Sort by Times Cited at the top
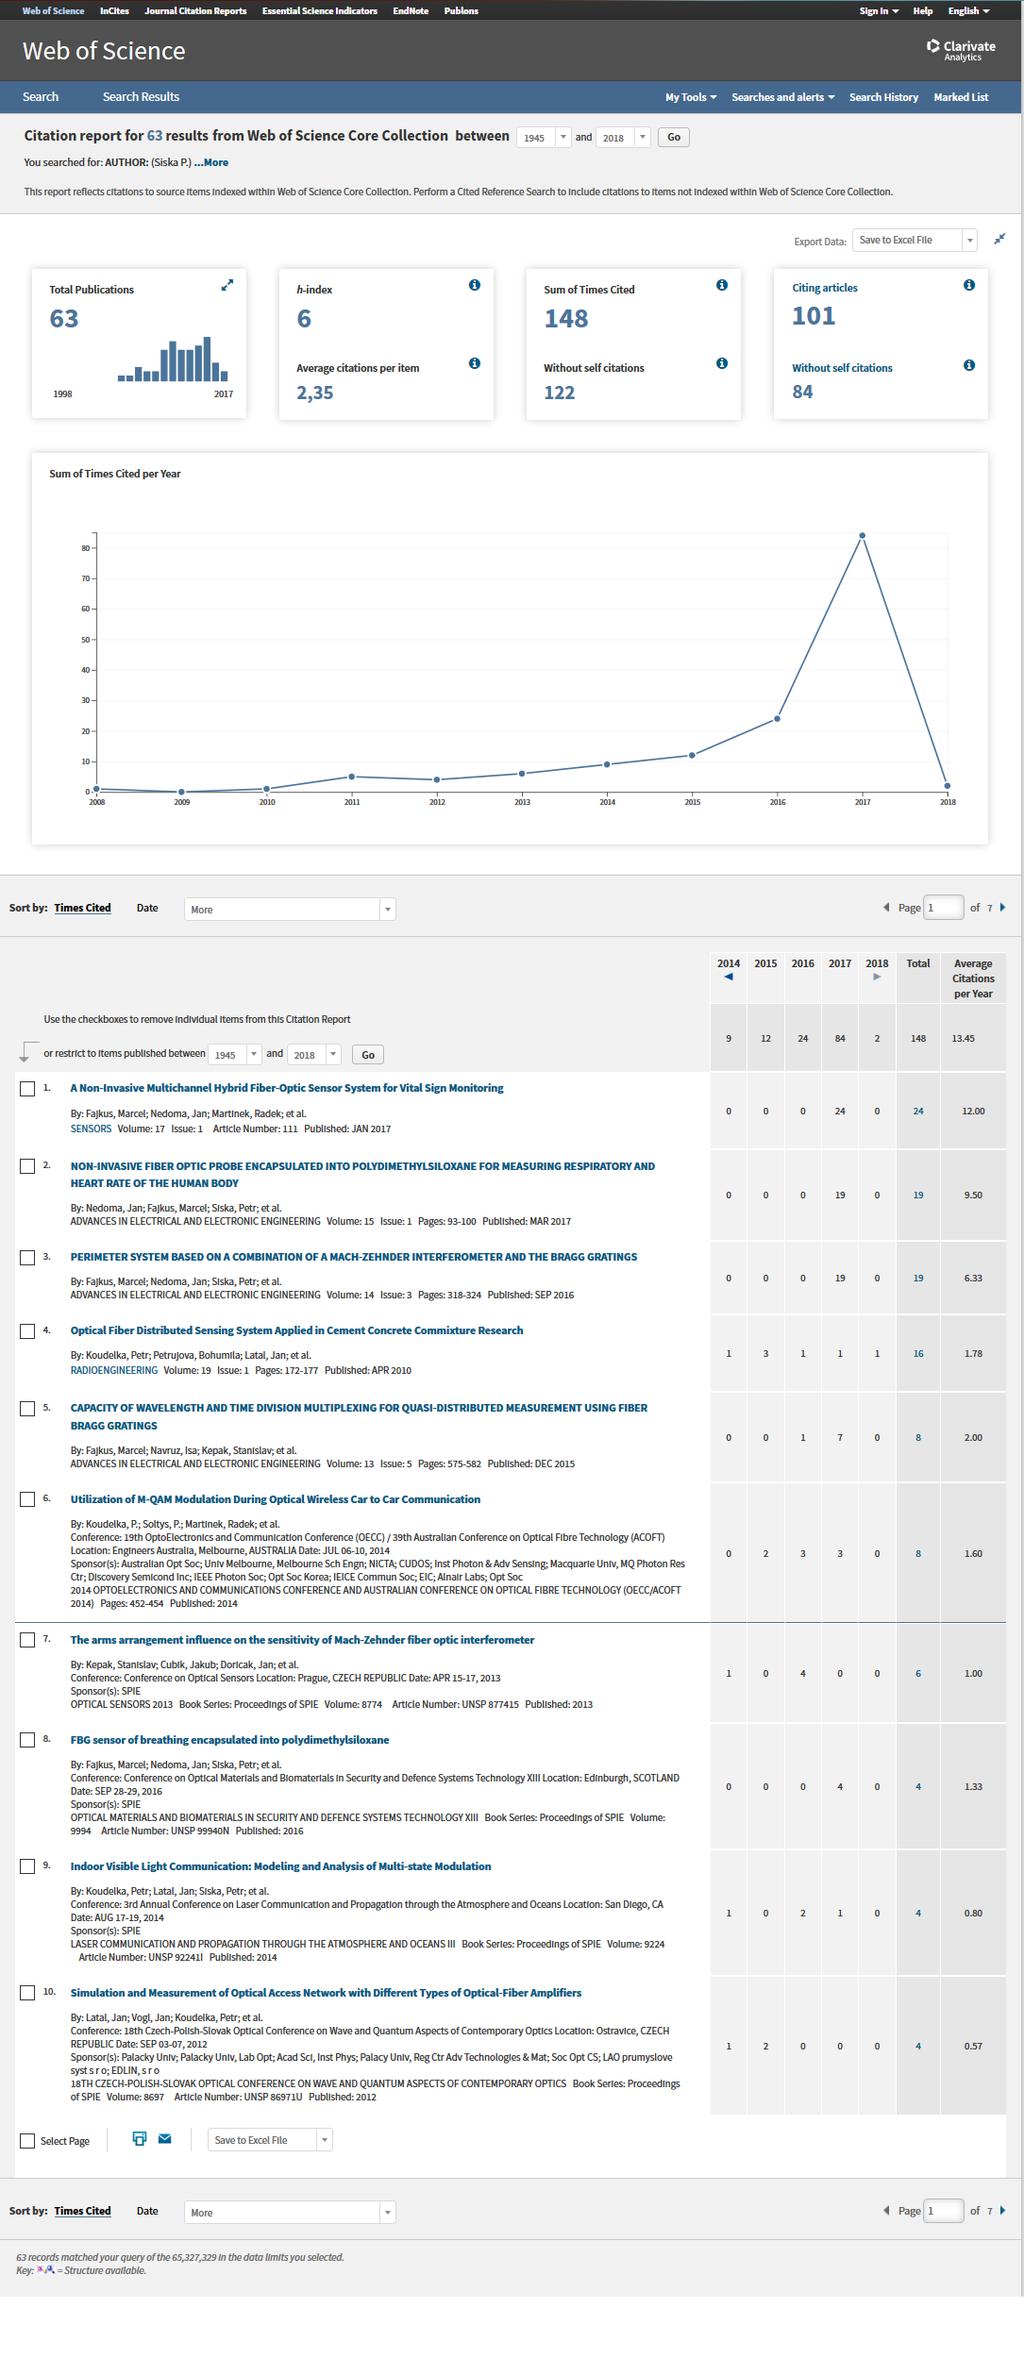The height and width of the screenshot is (2375, 1024). (x=82, y=908)
